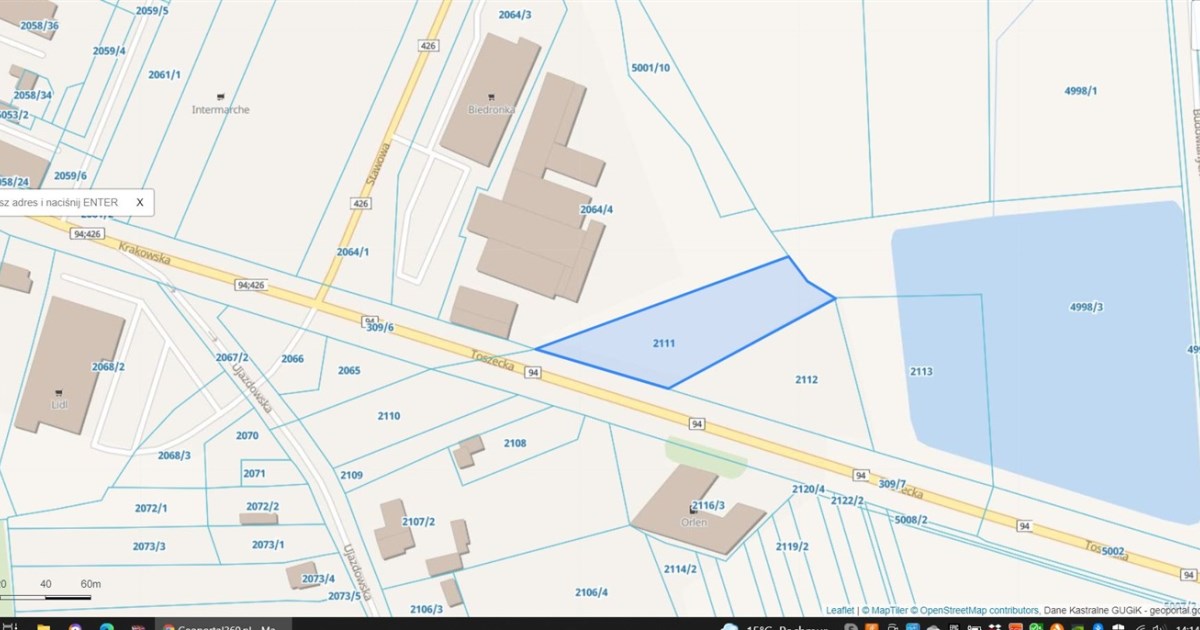The width and height of the screenshot is (1200, 630).
Task: Focus the address search input field
Action: (x=60, y=202)
